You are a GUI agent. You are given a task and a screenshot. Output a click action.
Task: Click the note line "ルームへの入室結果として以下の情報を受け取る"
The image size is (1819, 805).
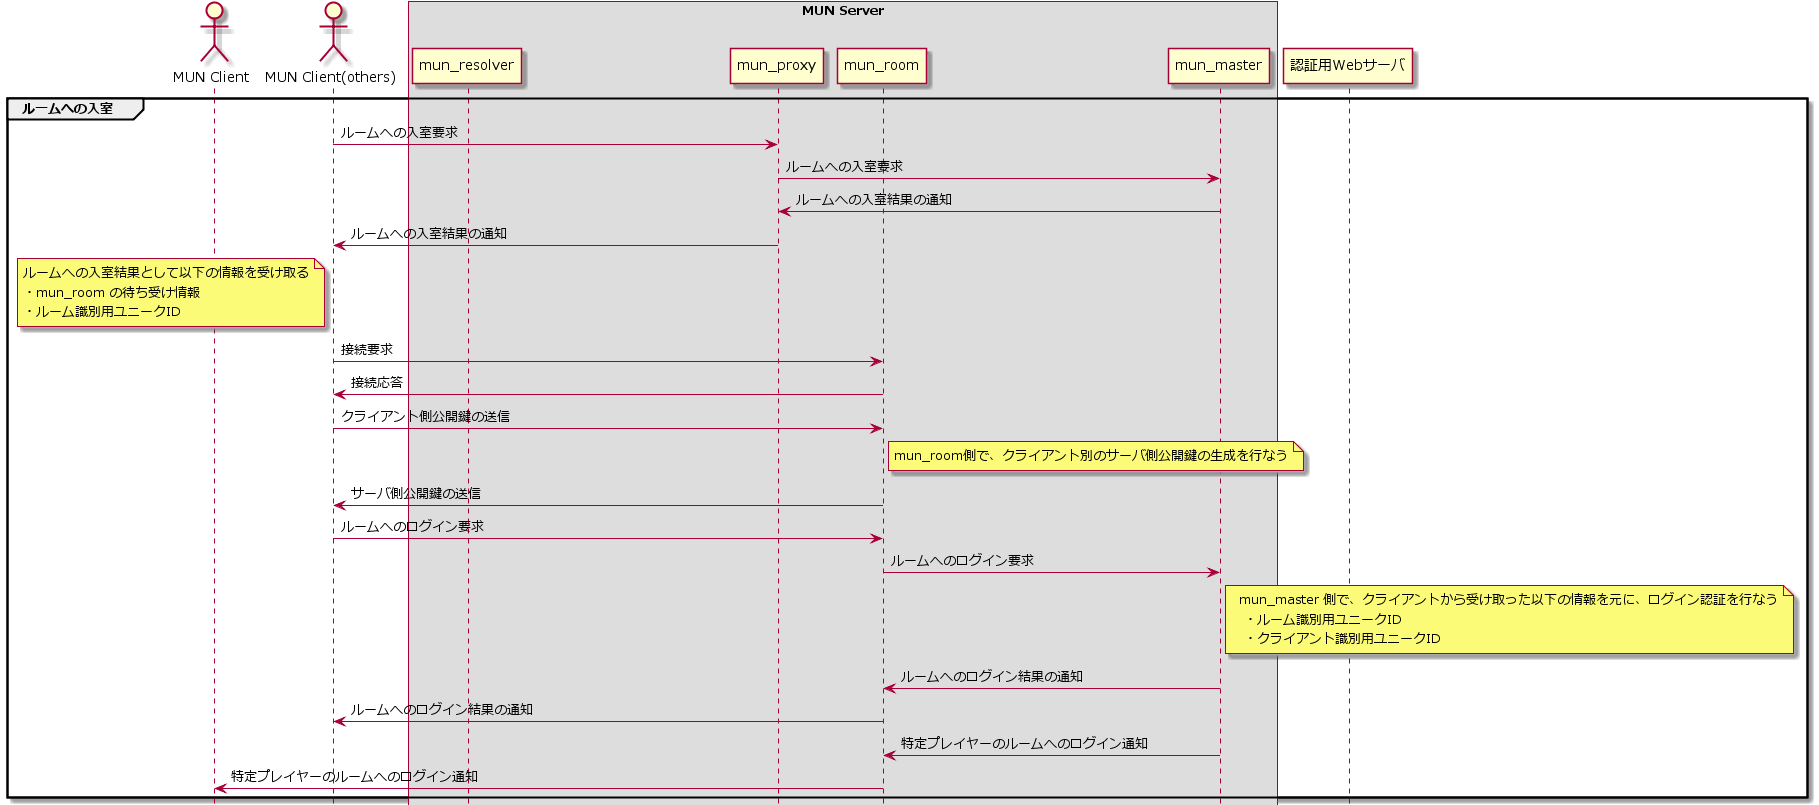coord(166,273)
